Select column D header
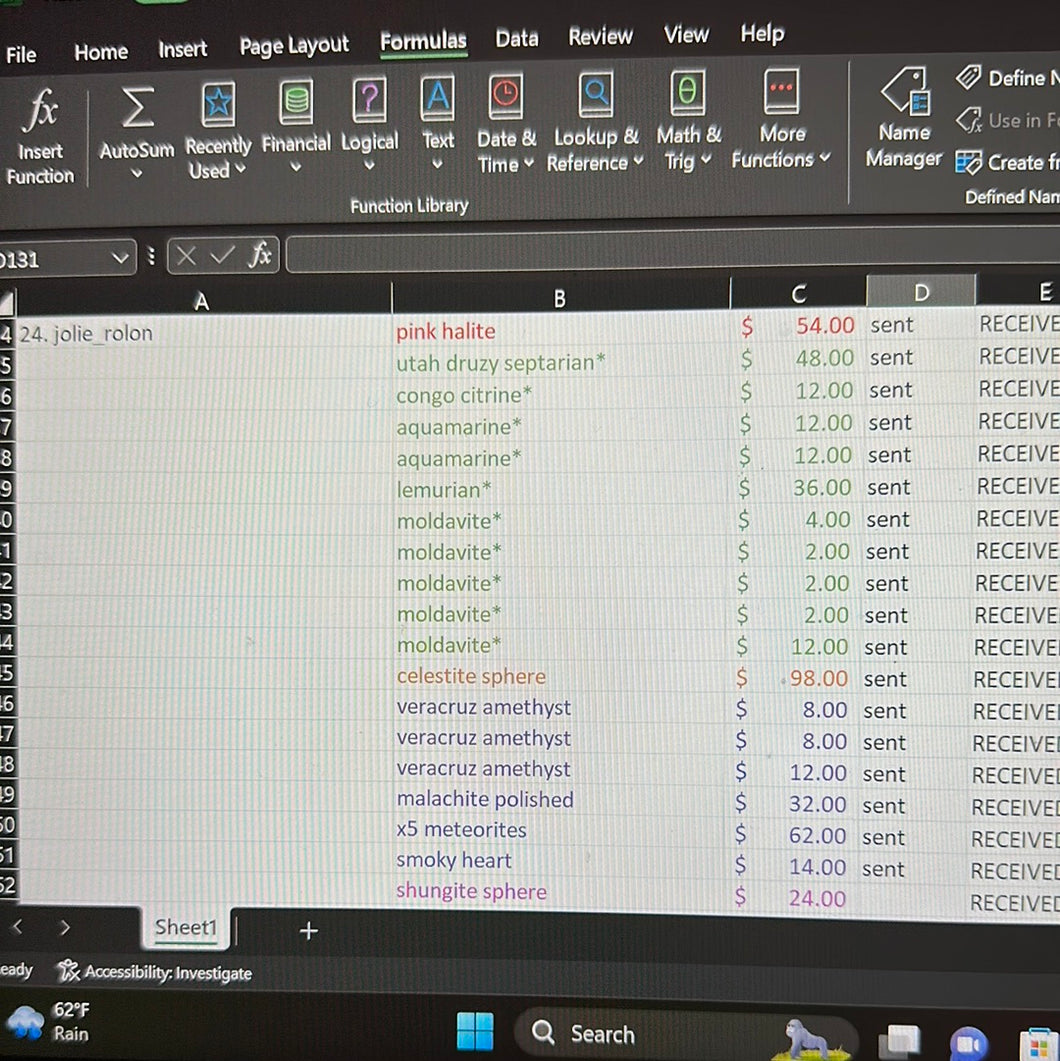Screen dimensions: 1060x1061 pyautogui.click(x=921, y=292)
